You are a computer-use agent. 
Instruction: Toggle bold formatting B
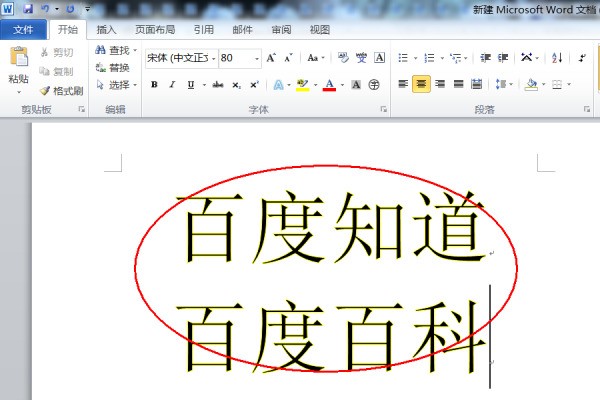pos(154,85)
